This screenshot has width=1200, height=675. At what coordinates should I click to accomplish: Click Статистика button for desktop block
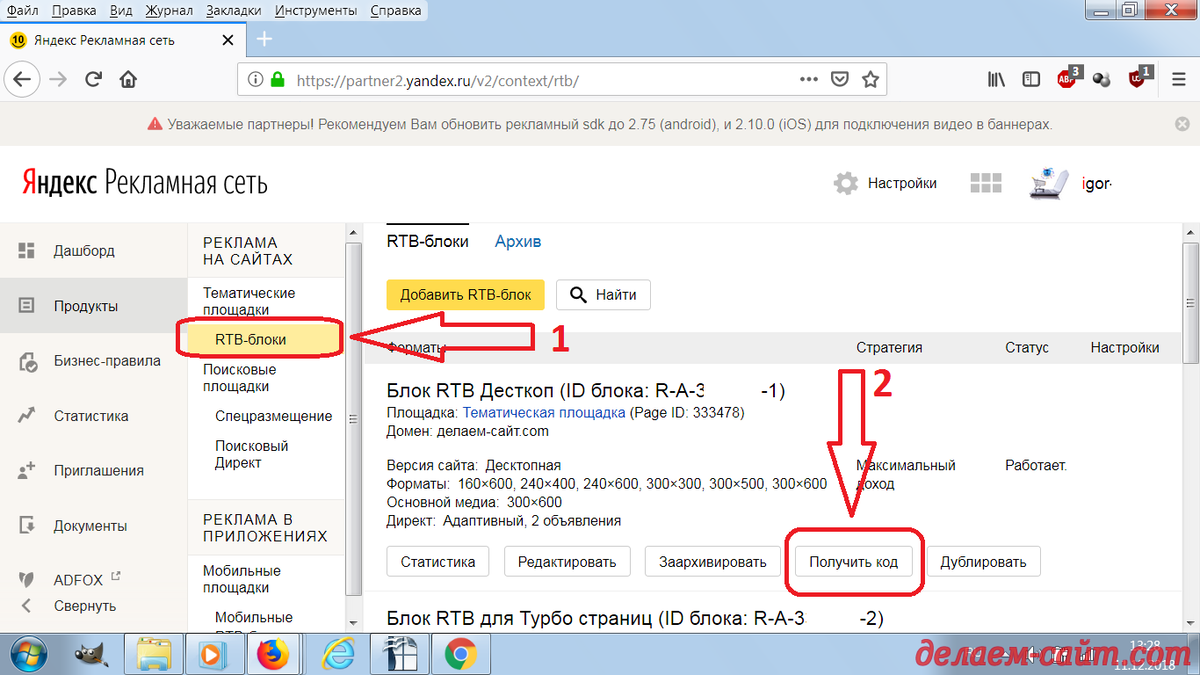tap(438, 561)
